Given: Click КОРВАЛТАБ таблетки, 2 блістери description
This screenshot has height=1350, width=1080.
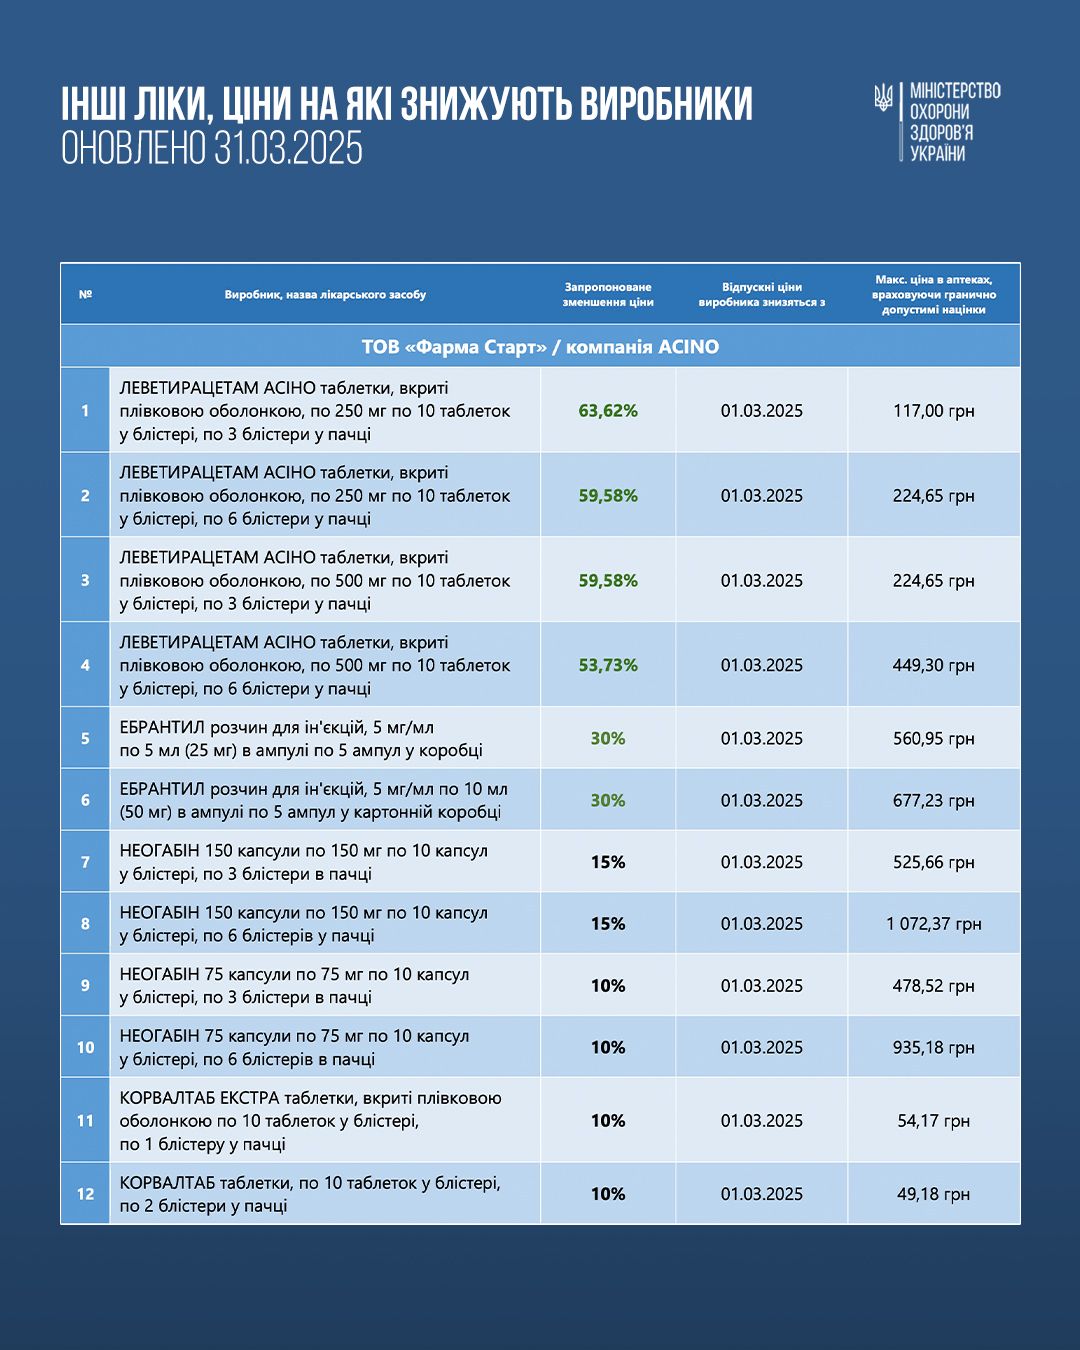Looking at the screenshot, I should [x=310, y=1194].
